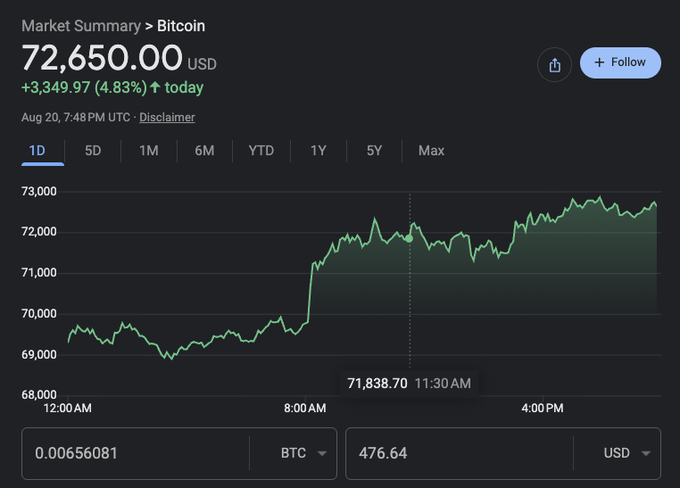Select the YTD range tab
680x488 pixels.
click(261, 151)
